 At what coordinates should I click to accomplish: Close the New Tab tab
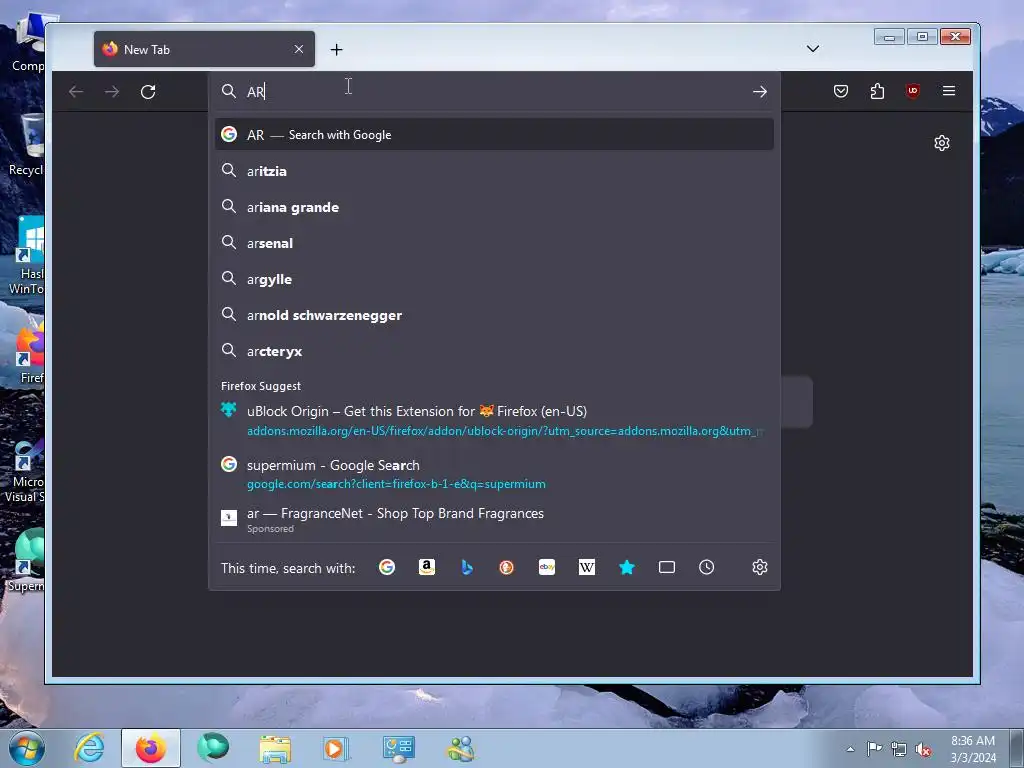298,49
